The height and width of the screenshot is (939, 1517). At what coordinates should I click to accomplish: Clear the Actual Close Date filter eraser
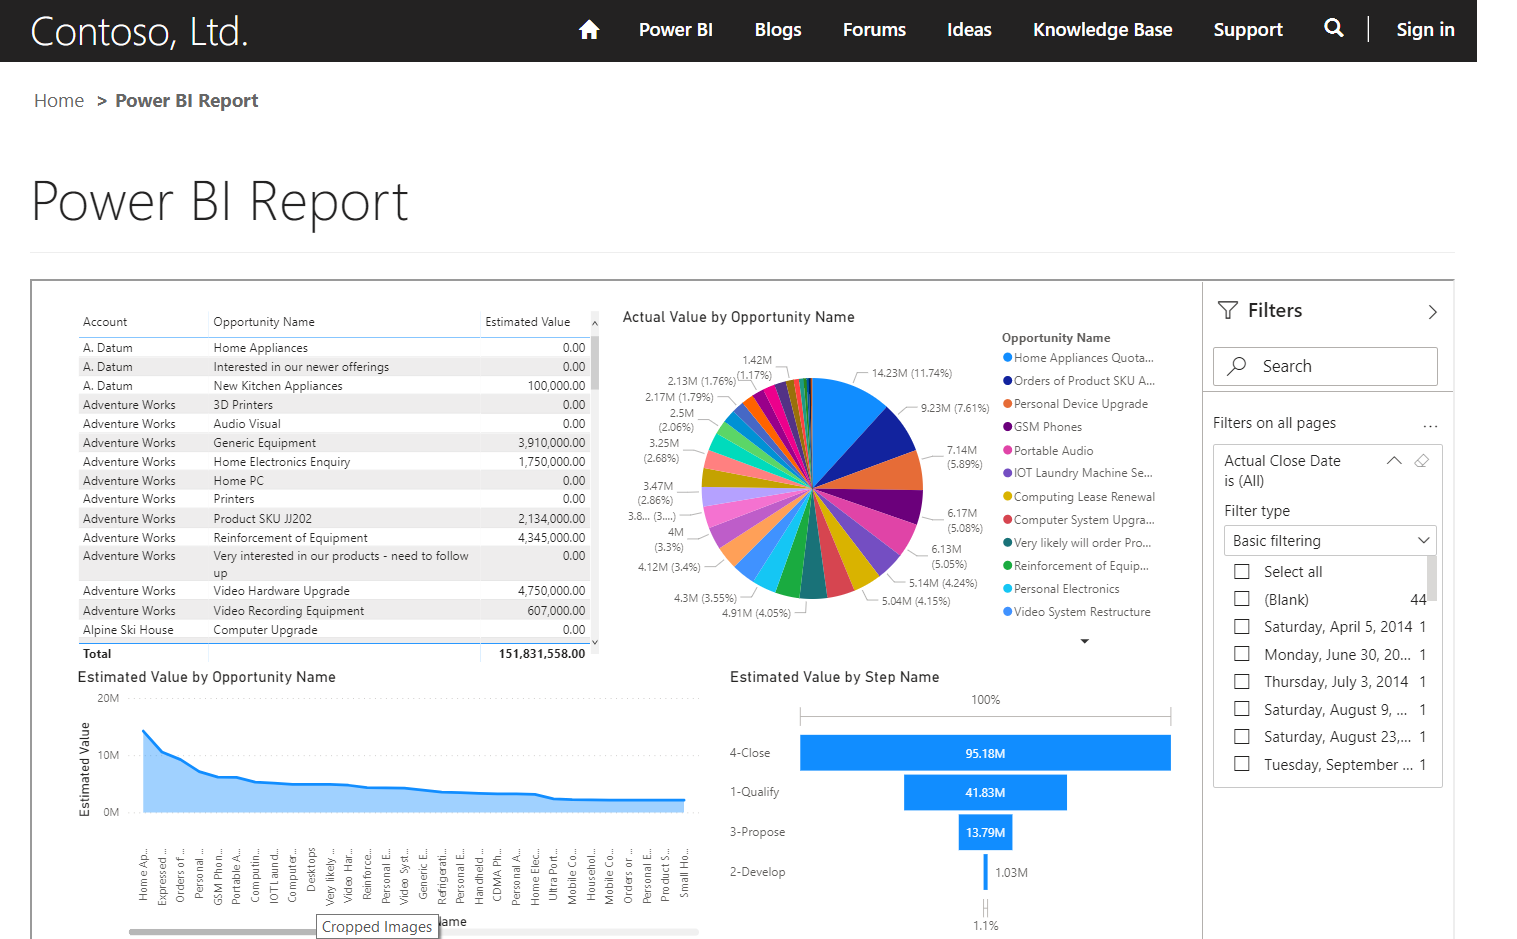pyautogui.click(x=1422, y=461)
